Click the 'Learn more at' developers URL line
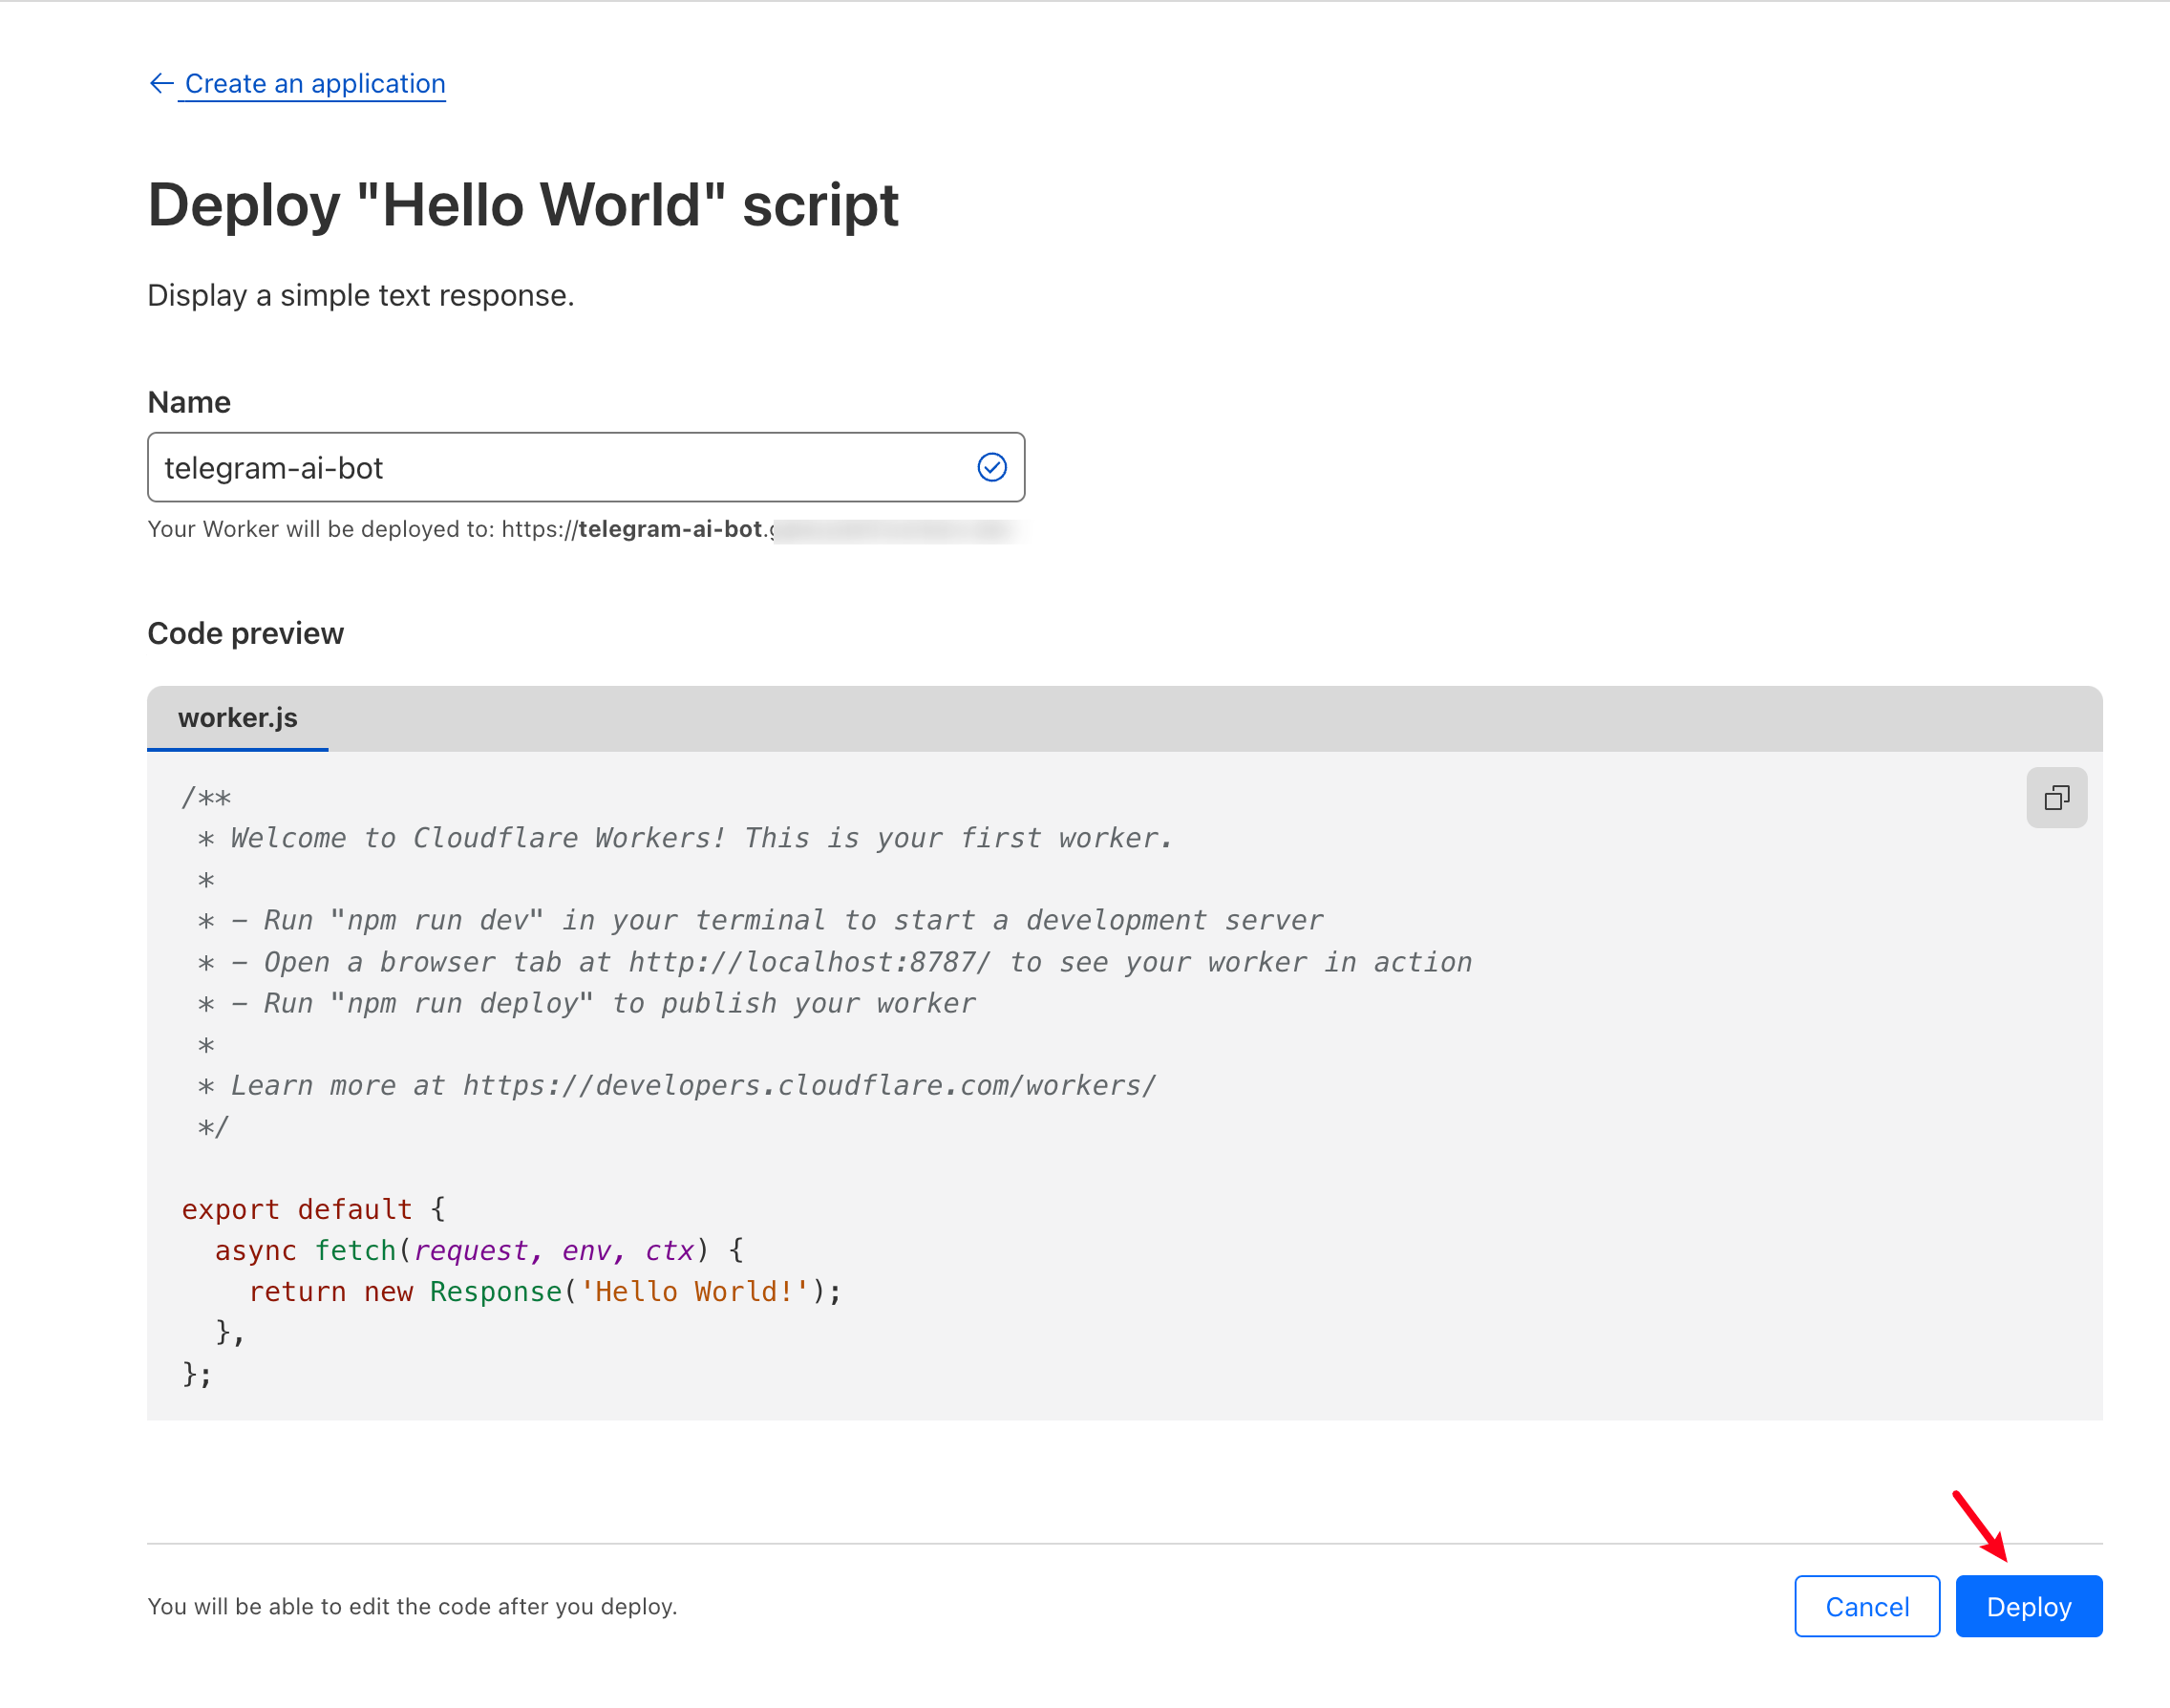 pos(677,1085)
